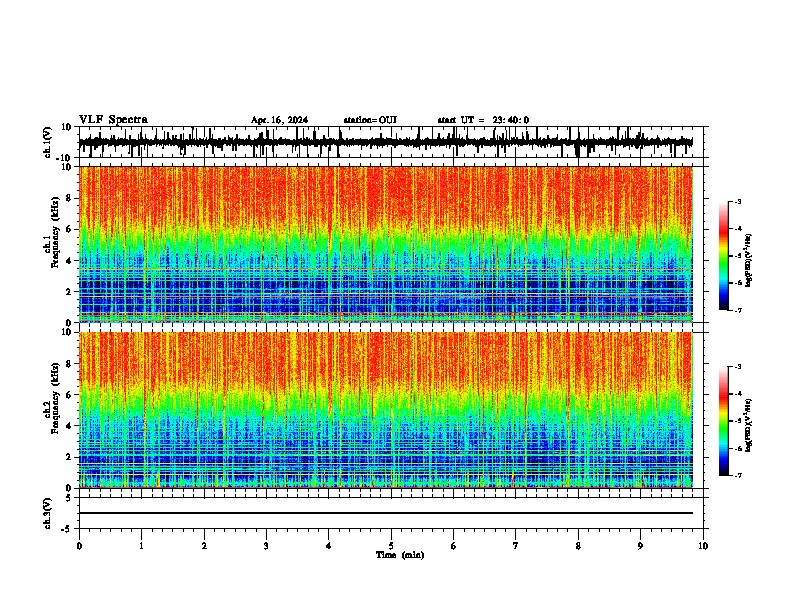792x612 pixels.
Task: Click the '-3' label on ch.1 colorbar
Action: pos(737,201)
